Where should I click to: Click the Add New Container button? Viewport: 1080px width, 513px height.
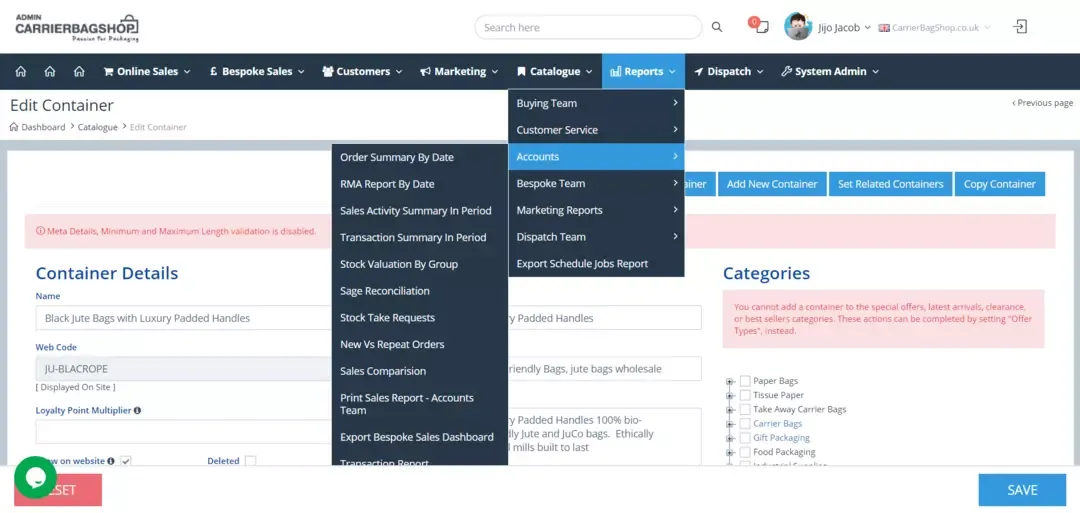point(772,184)
